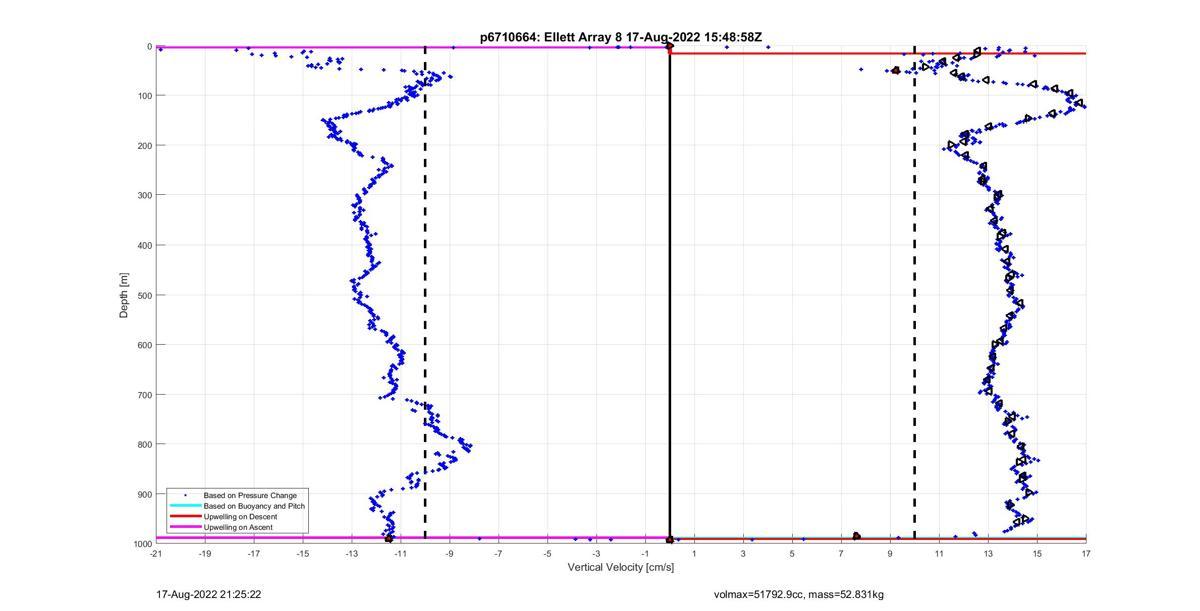
Task: Click the y-axis tick label 0
Action: coord(149,46)
